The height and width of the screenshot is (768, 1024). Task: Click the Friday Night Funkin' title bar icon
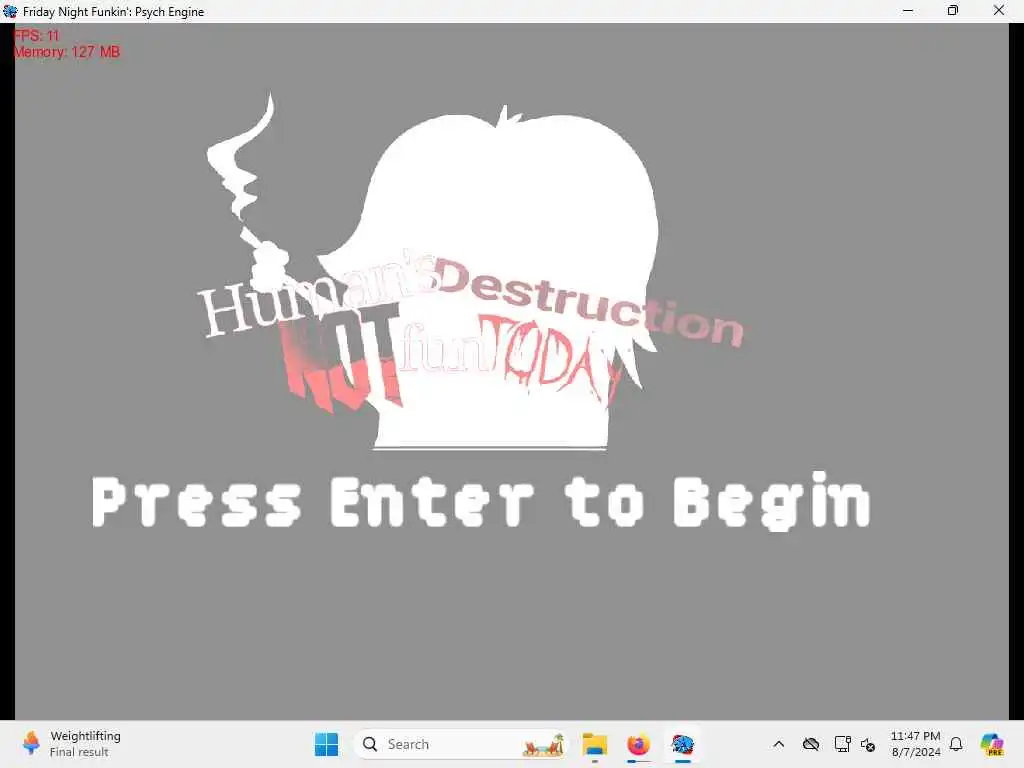click(x=10, y=11)
